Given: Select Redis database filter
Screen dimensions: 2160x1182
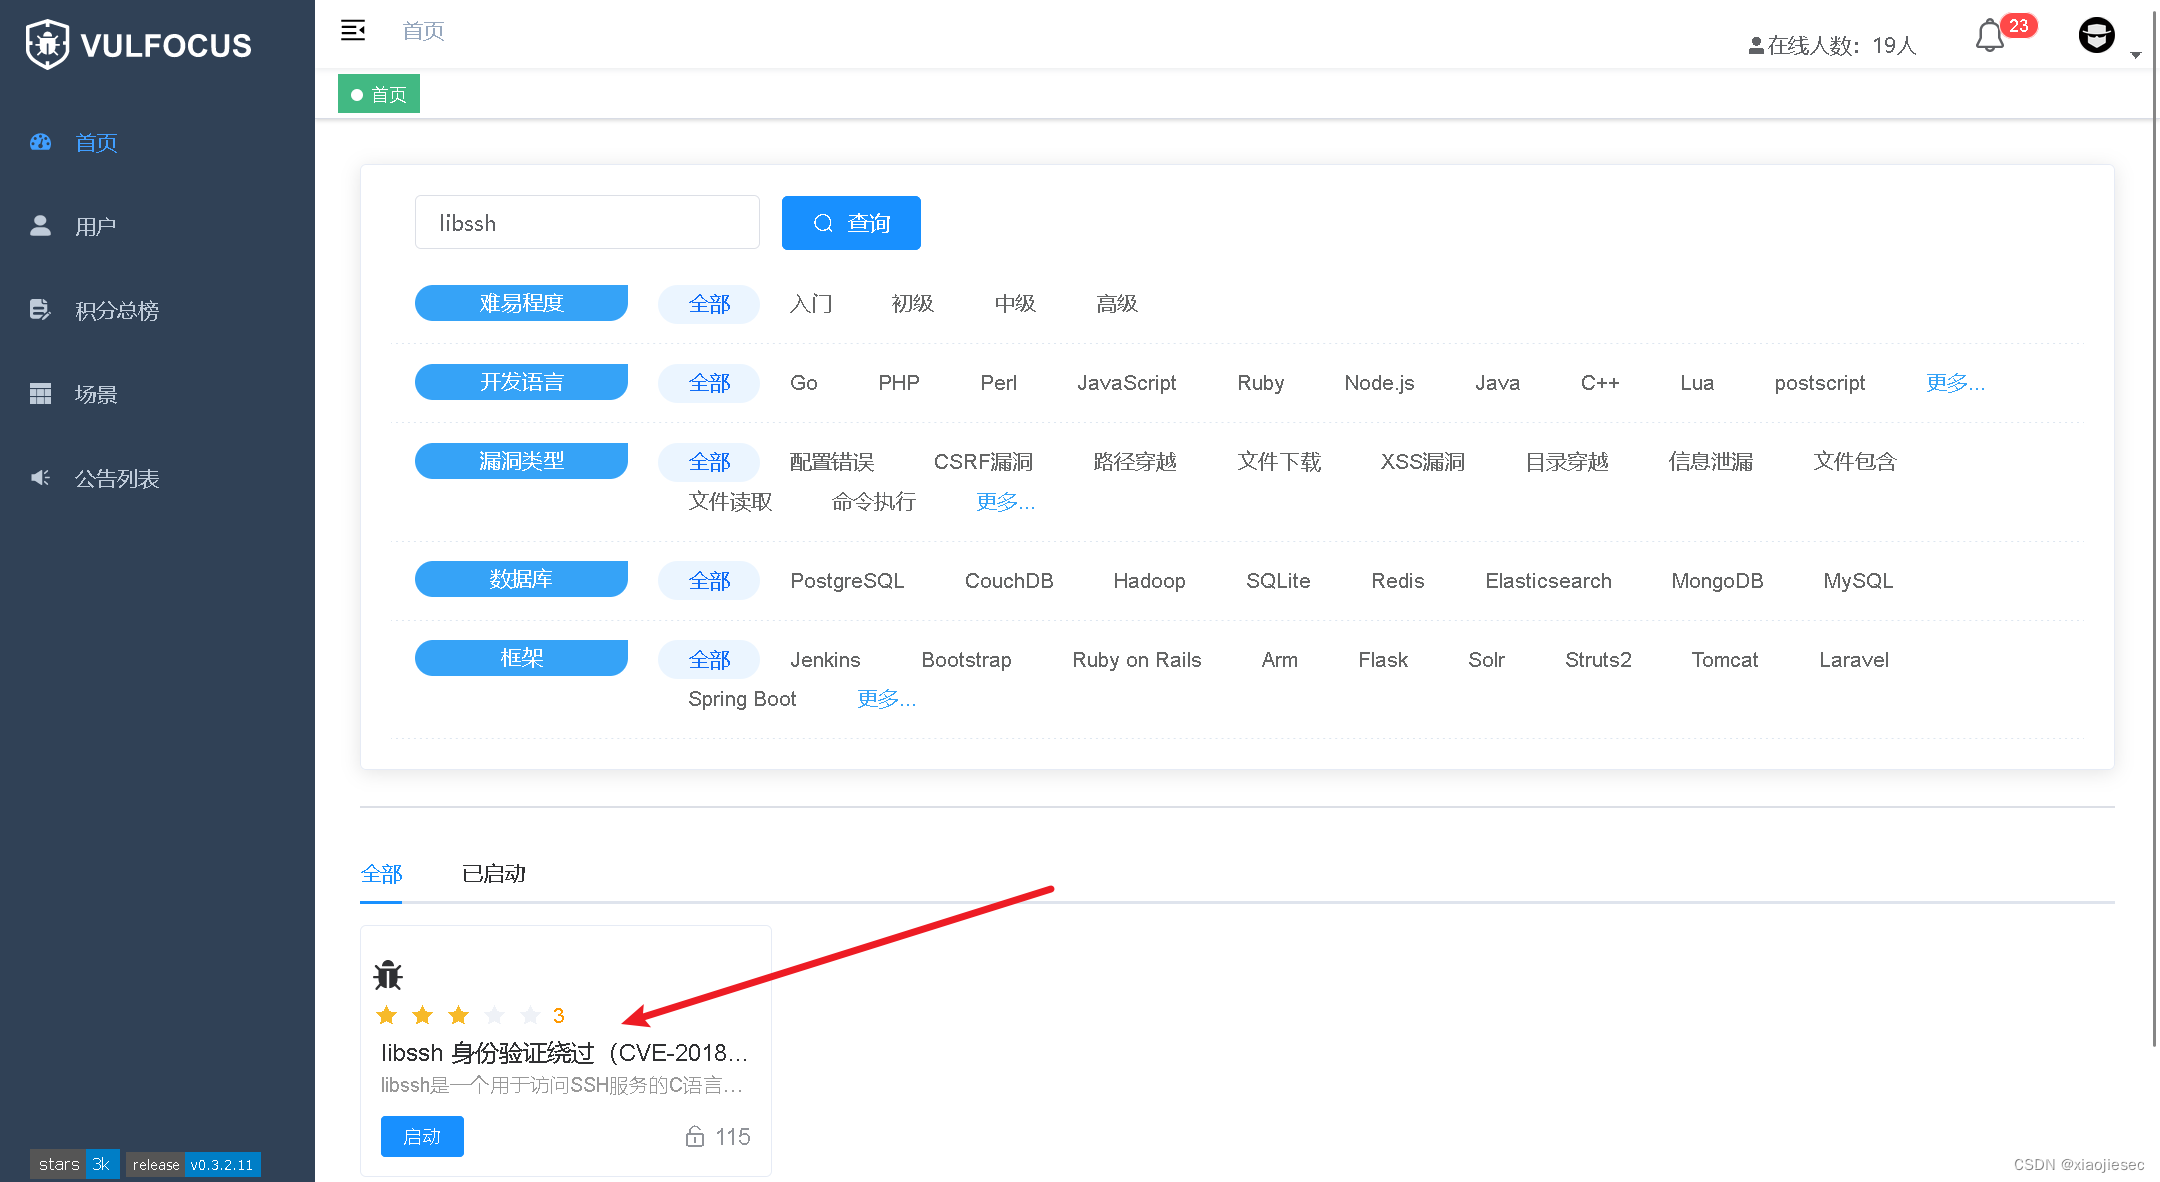Looking at the screenshot, I should point(1397,581).
